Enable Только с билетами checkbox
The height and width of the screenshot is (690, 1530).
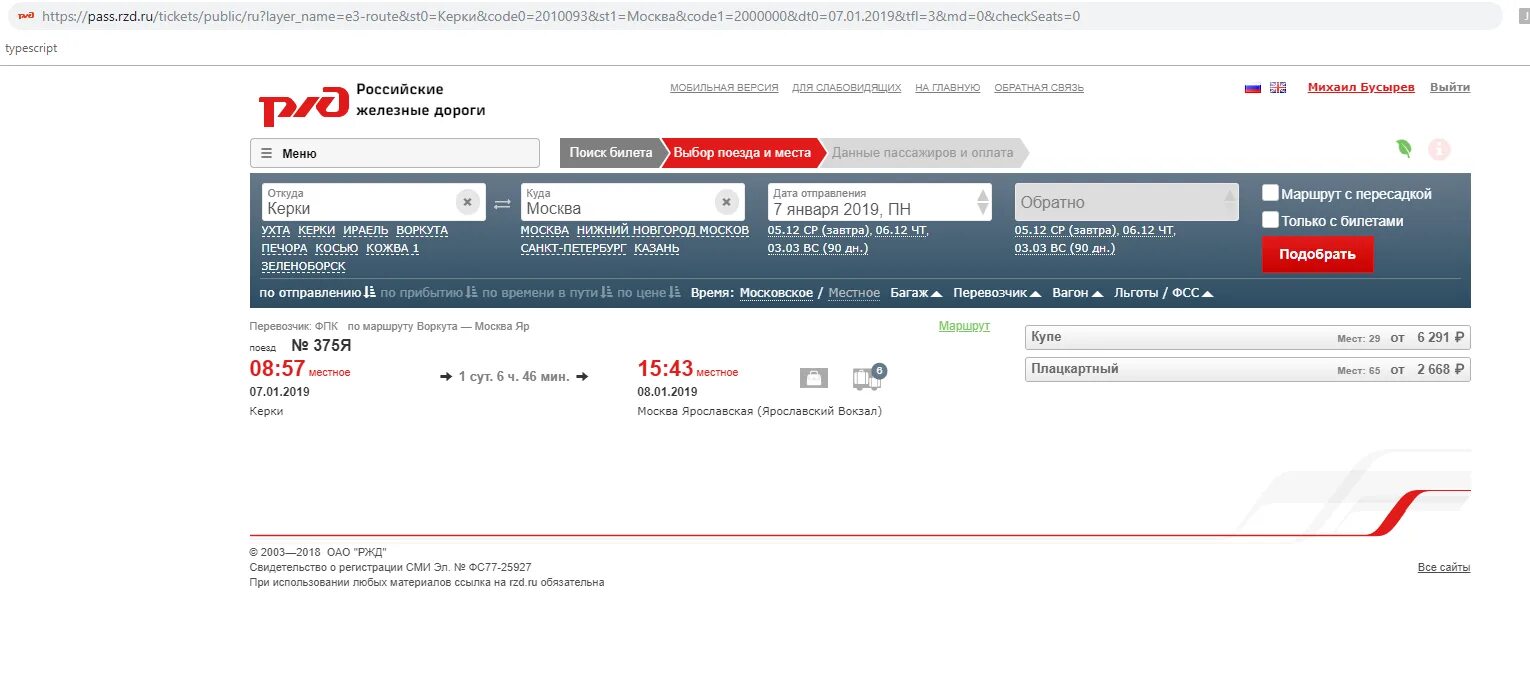[x=1270, y=220]
